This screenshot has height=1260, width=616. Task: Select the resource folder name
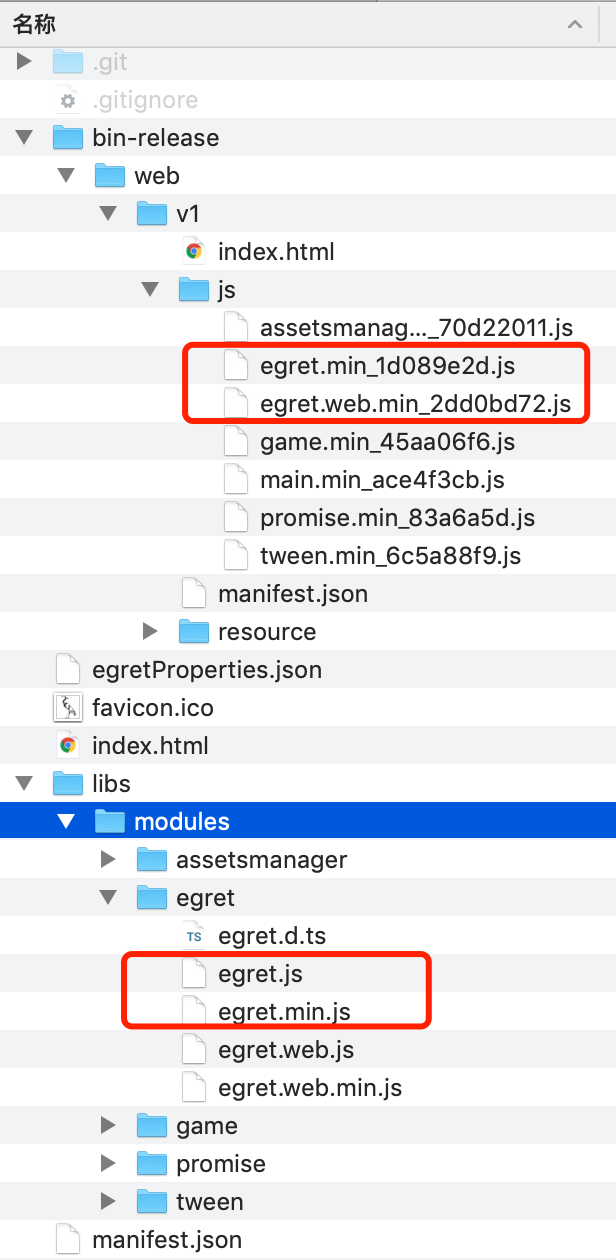click(267, 632)
